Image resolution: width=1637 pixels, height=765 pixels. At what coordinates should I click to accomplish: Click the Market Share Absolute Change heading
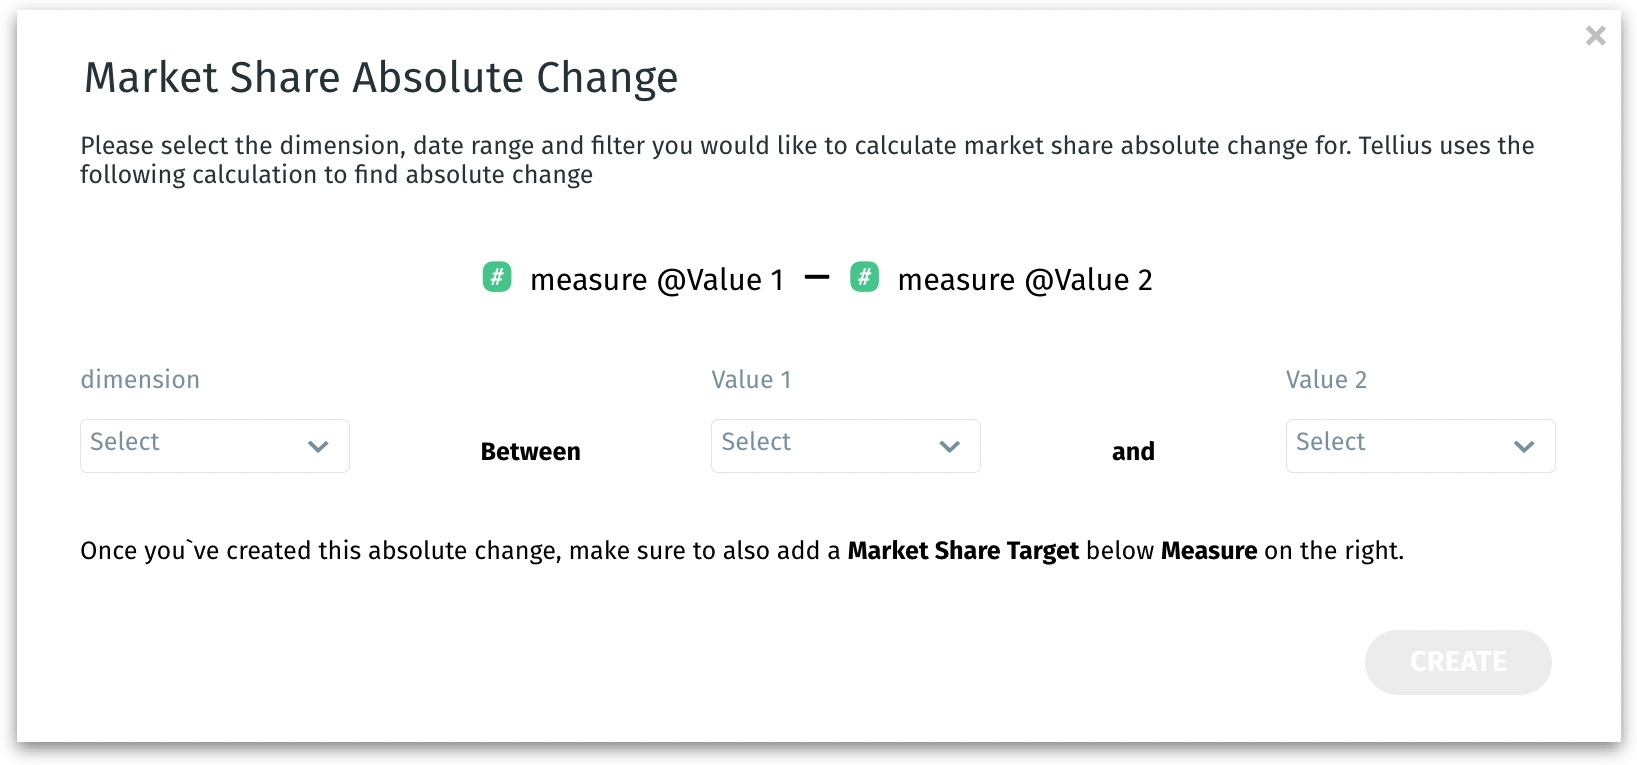[x=381, y=78]
